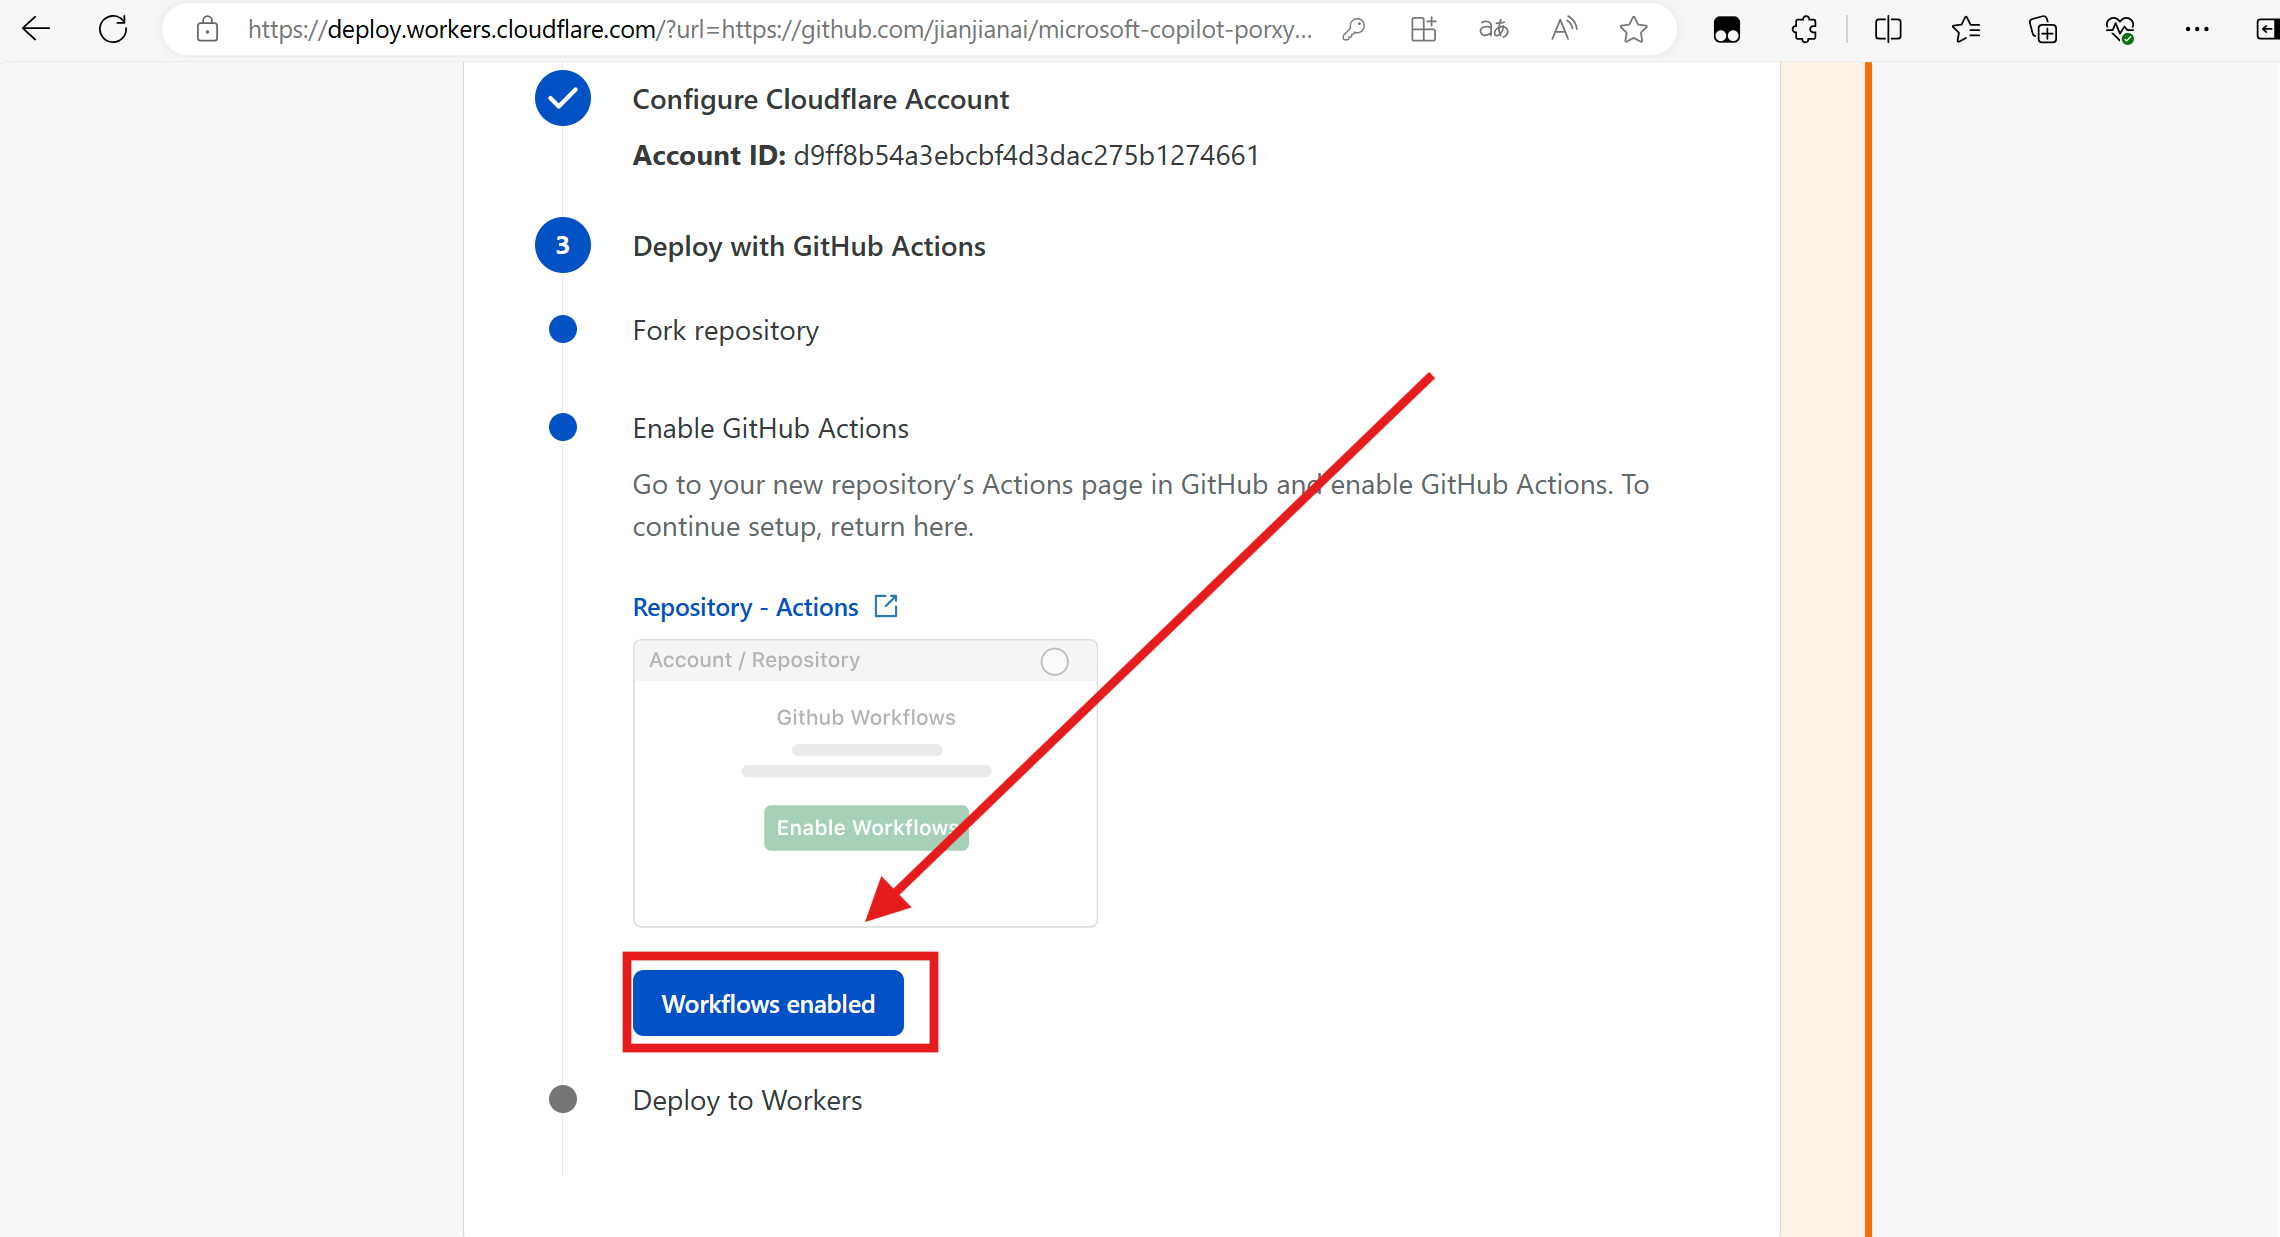The height and width of the screenshot is (1237, 2280).
Task: Open browser essentials heart icon
Action: pos(2119,30)
